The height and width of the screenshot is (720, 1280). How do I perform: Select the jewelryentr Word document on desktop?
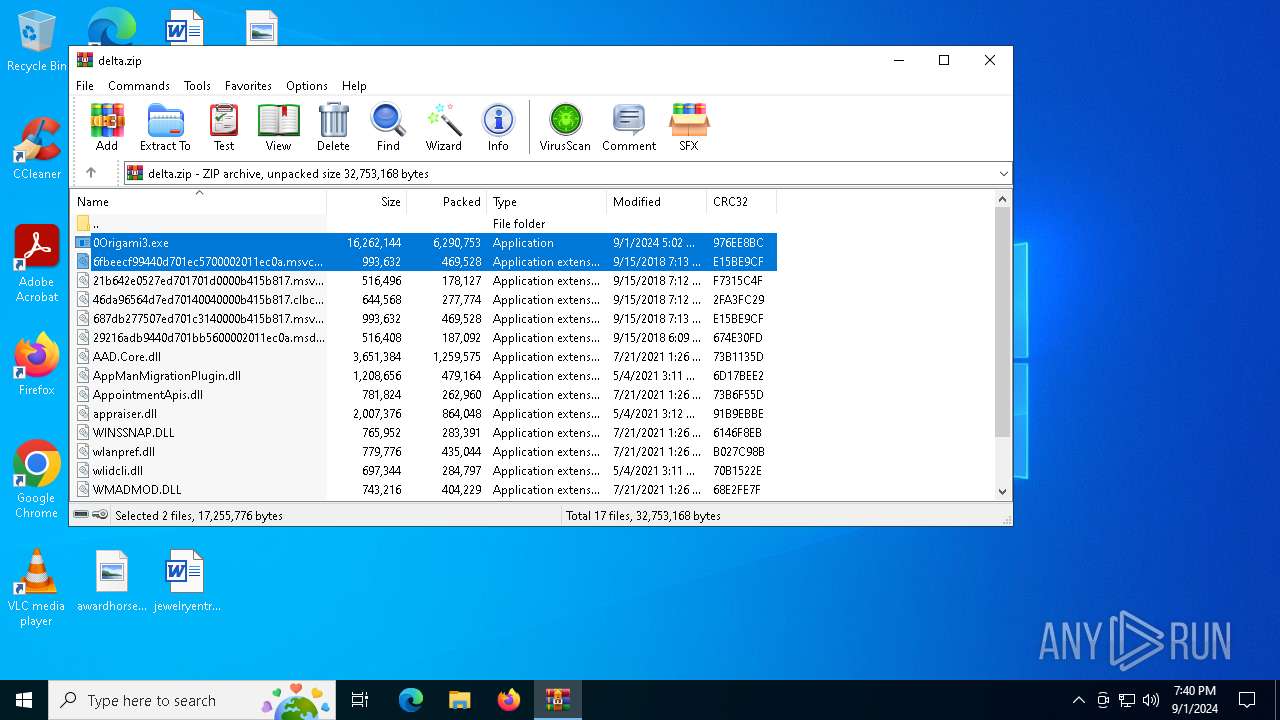186,581
